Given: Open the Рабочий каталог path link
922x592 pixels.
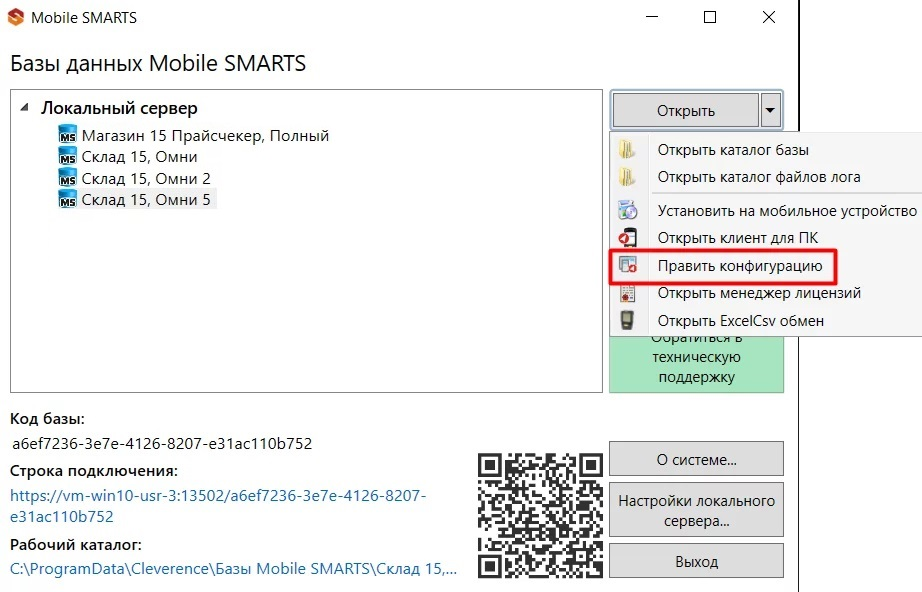Looking at the screenshot, I should (233, 568).
